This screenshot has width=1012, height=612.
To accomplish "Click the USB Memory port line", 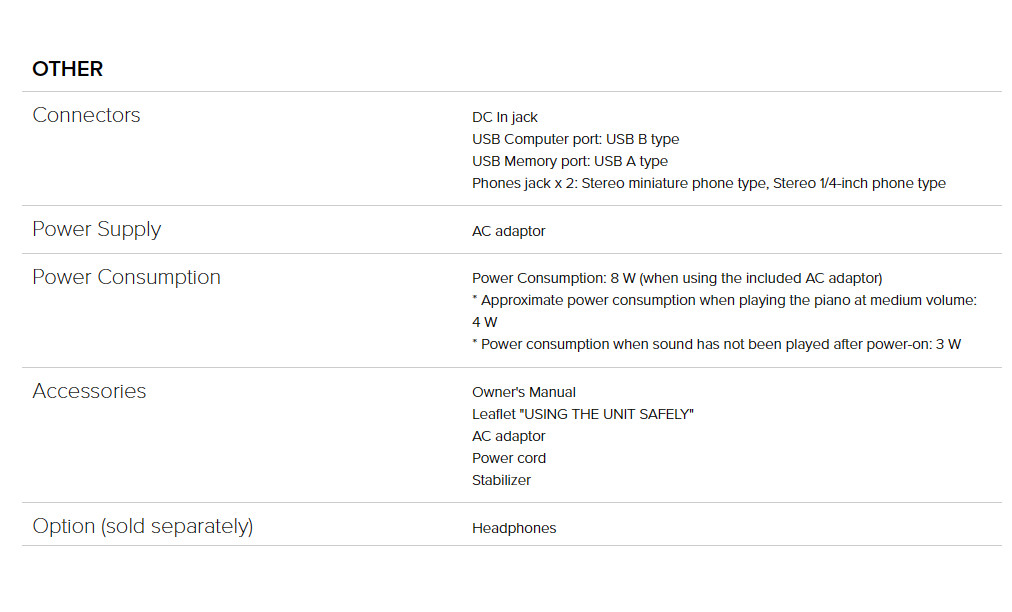I will click(x=570, y=161).
